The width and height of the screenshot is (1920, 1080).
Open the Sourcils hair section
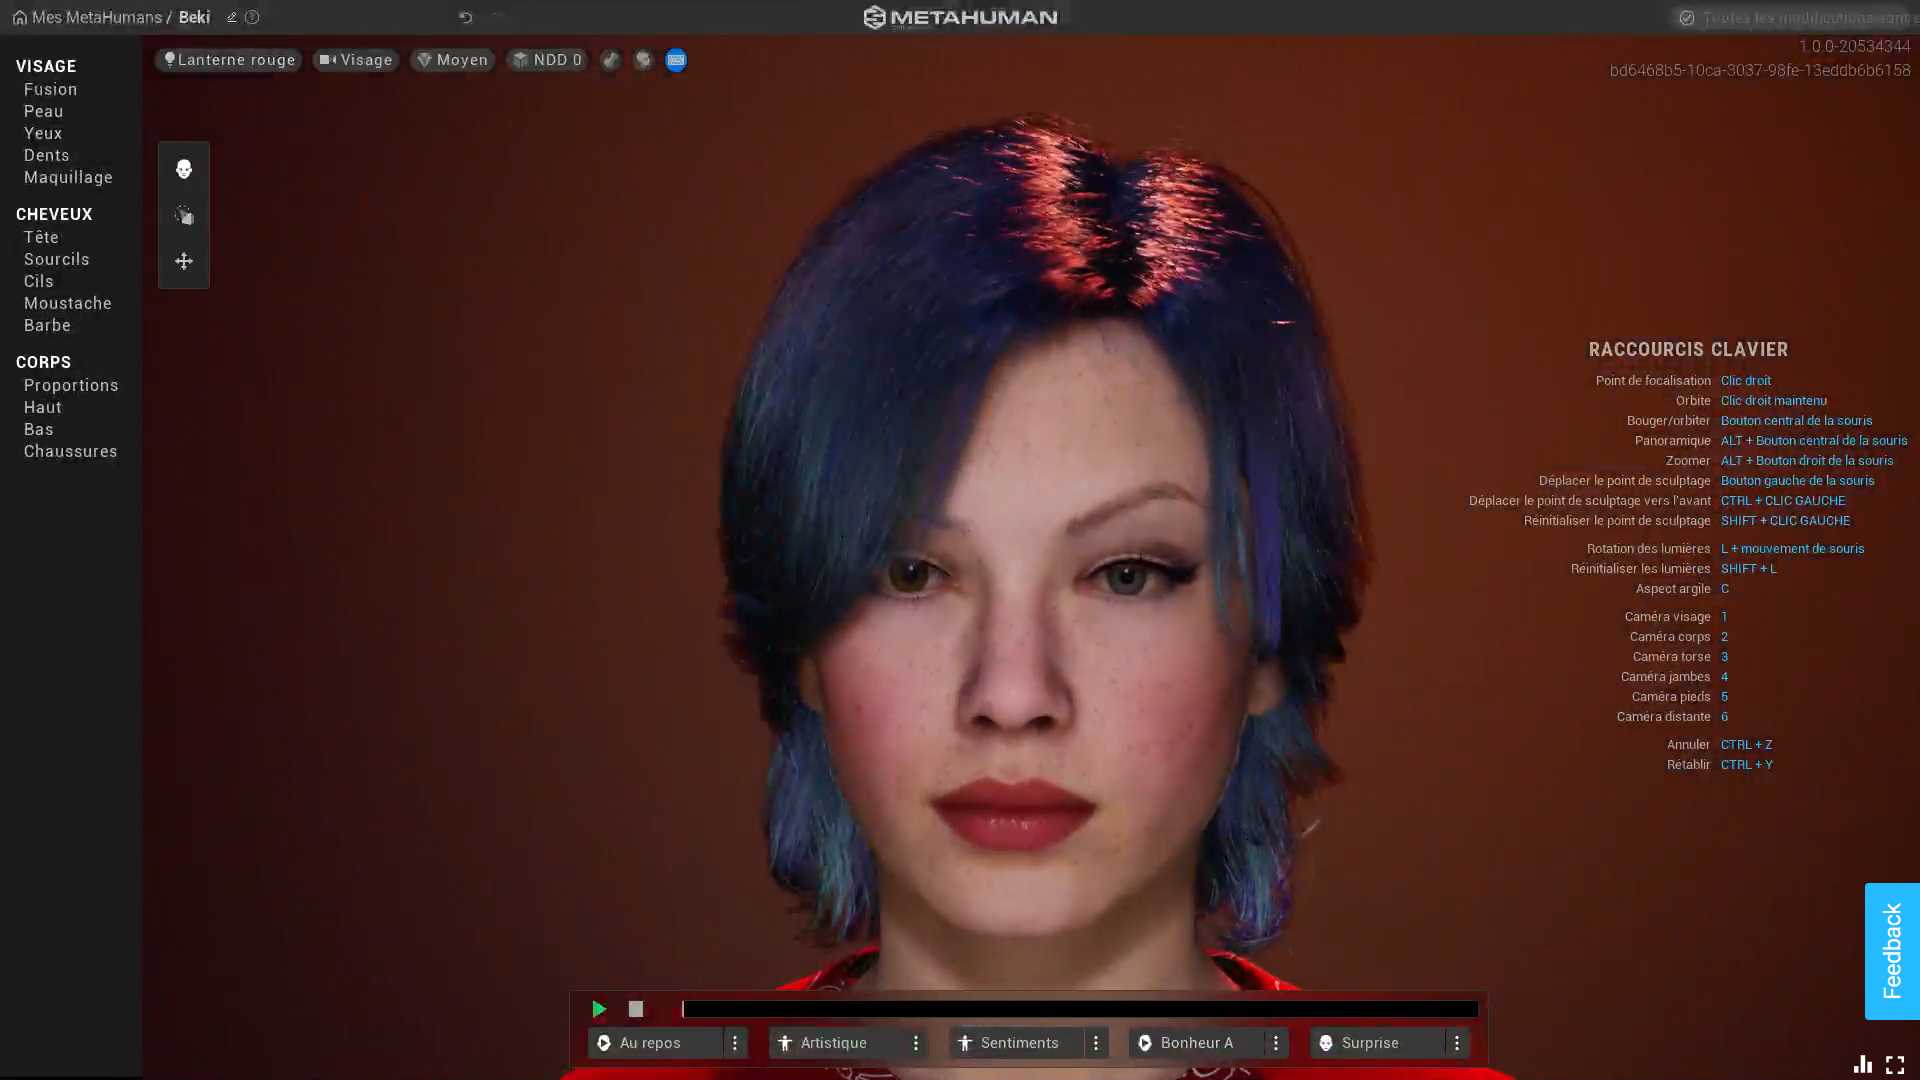point(56,259)
